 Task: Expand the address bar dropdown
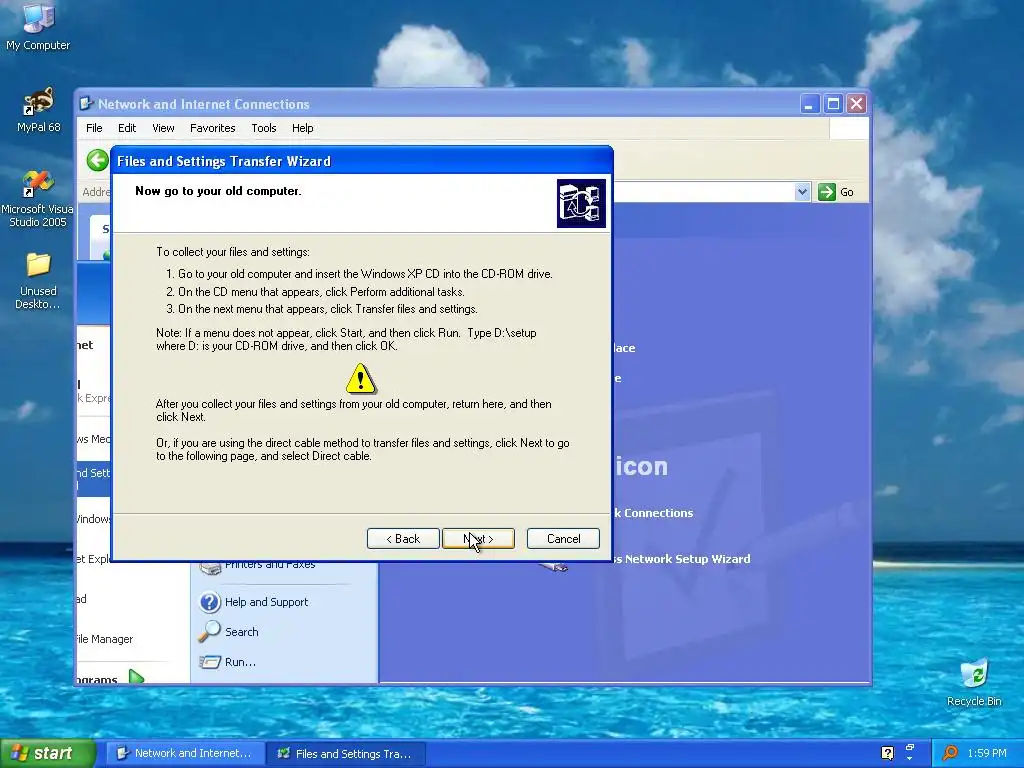[x=803, y=192]
